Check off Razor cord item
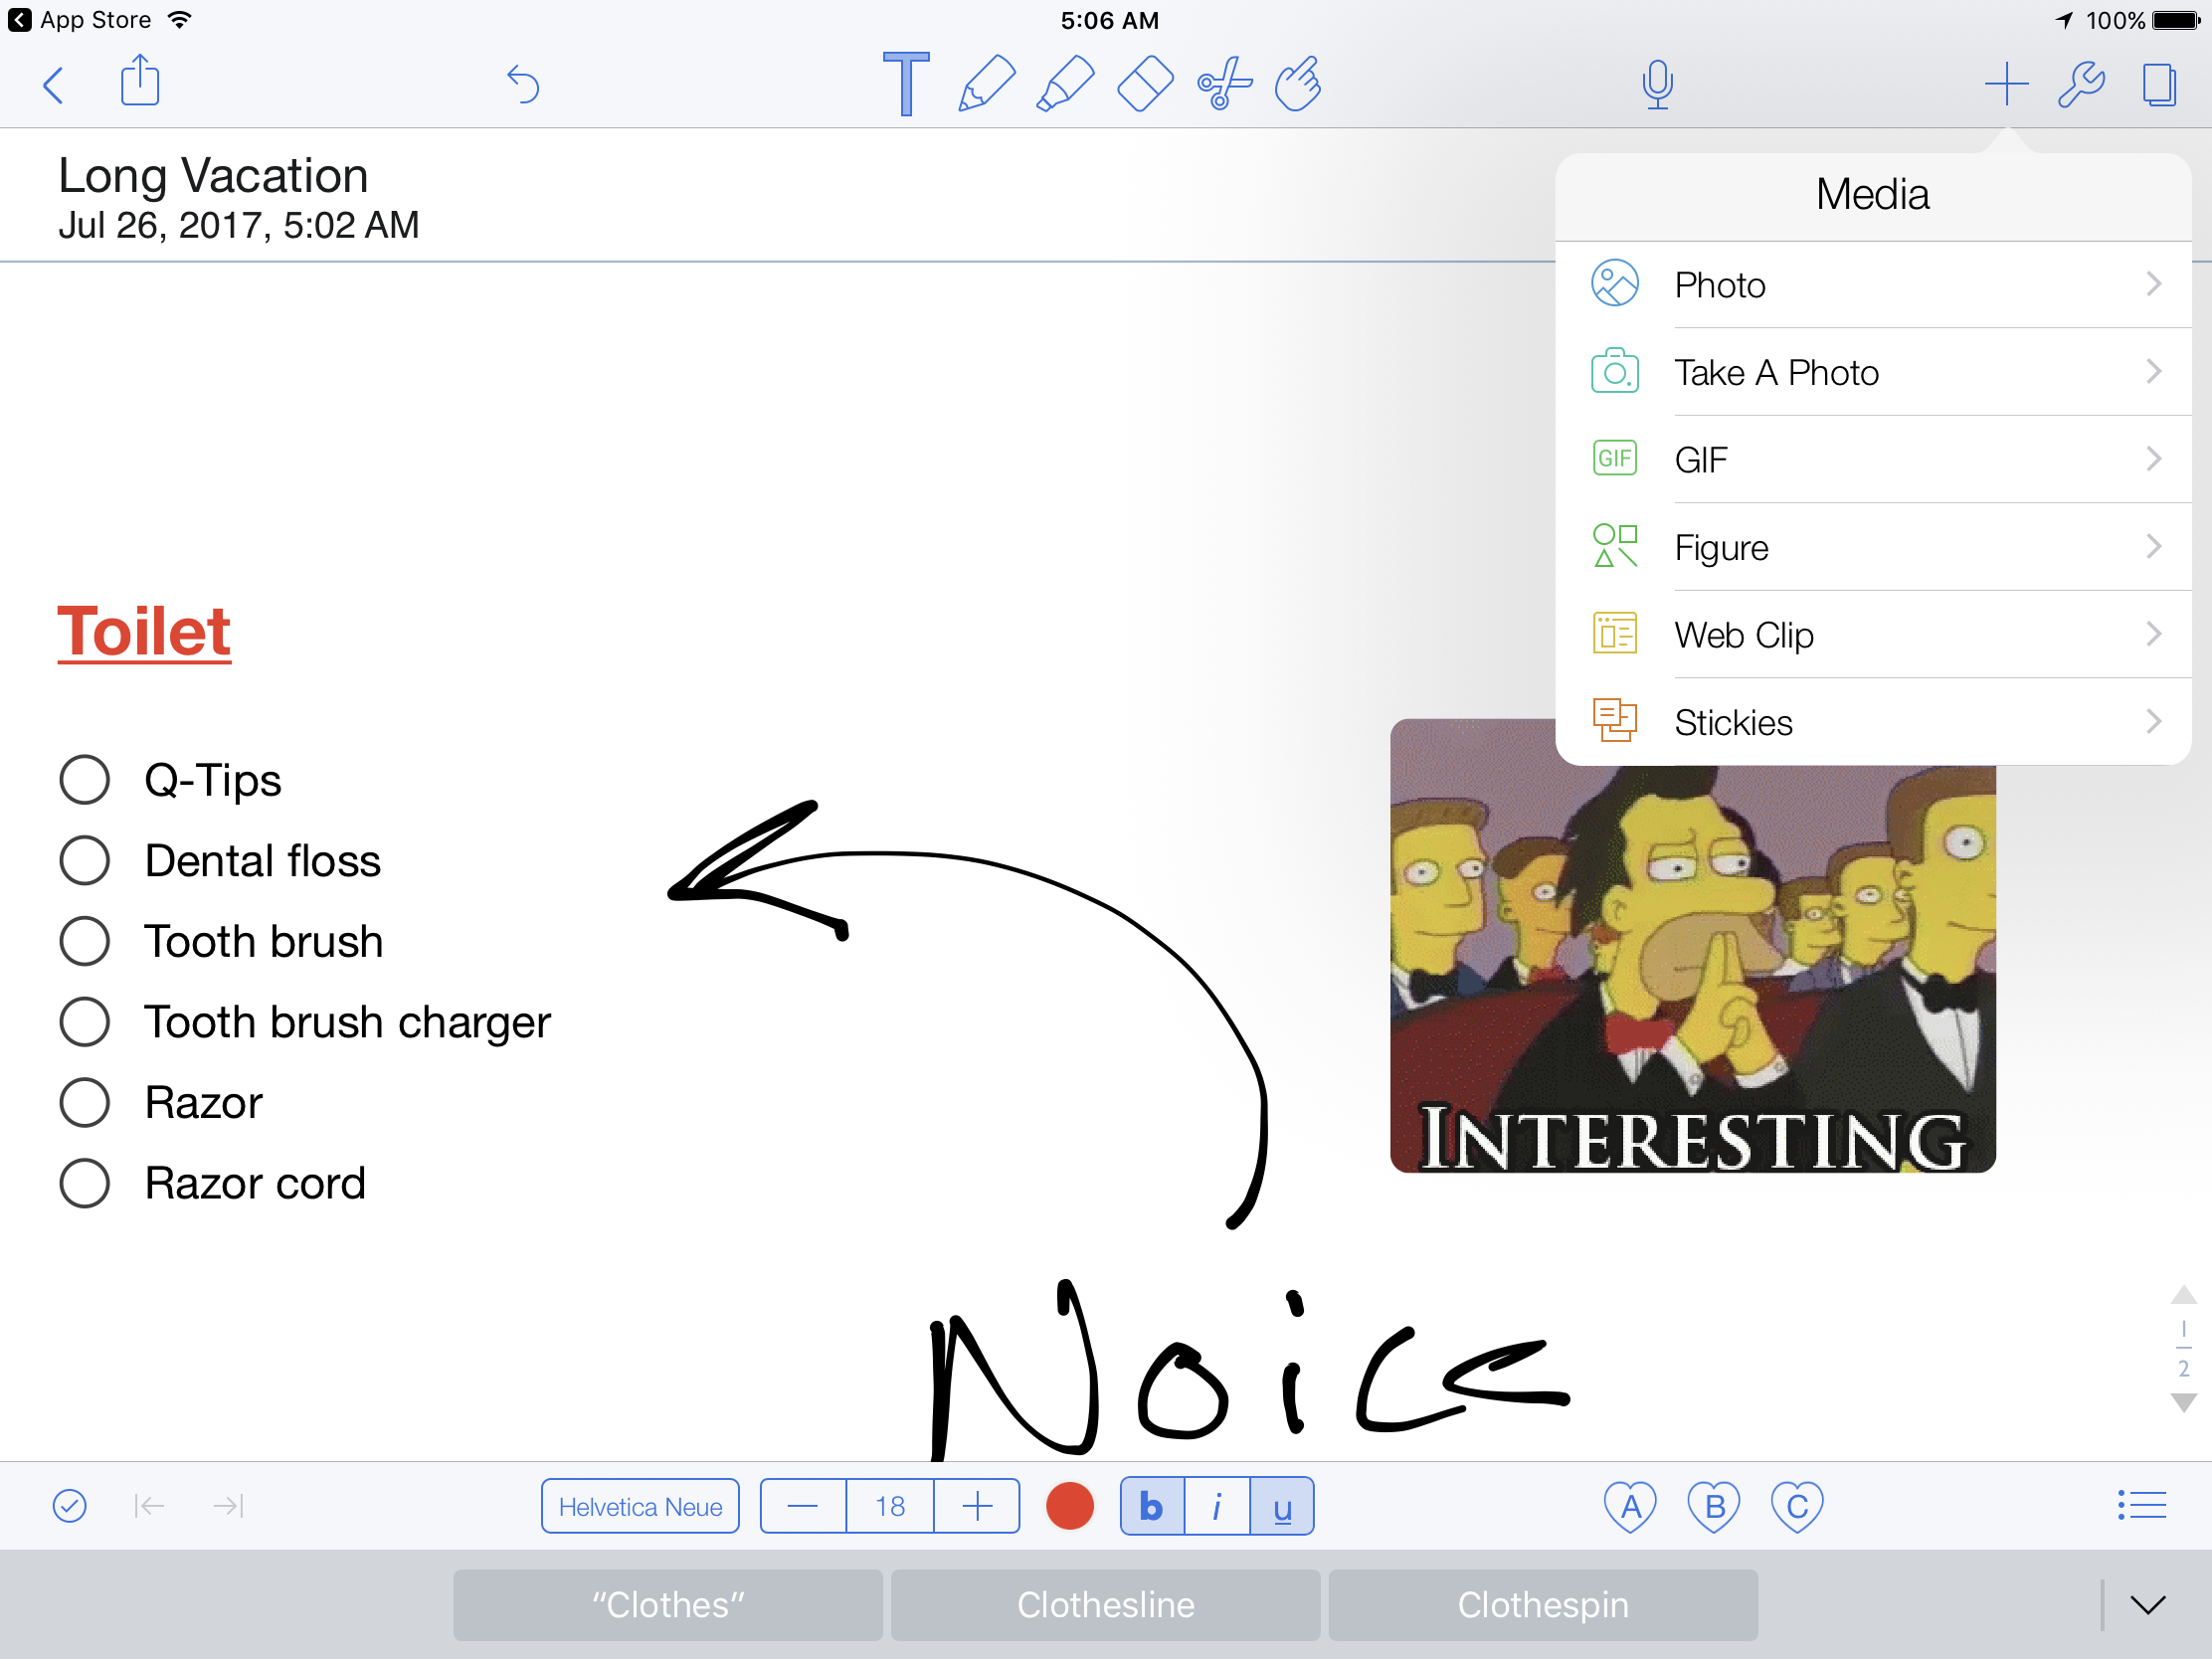 (85, 1183)
